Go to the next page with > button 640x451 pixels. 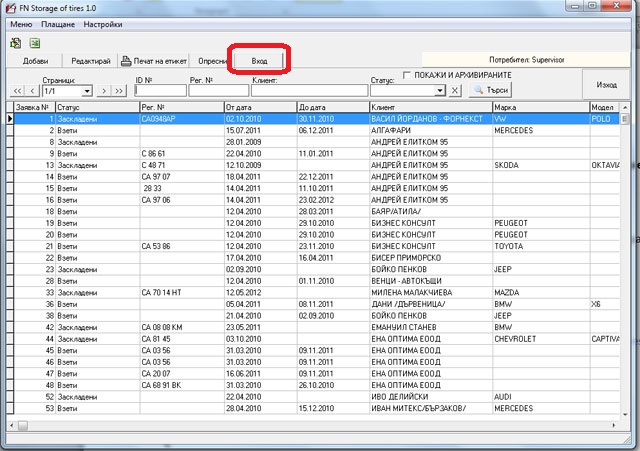click(105, 91)
